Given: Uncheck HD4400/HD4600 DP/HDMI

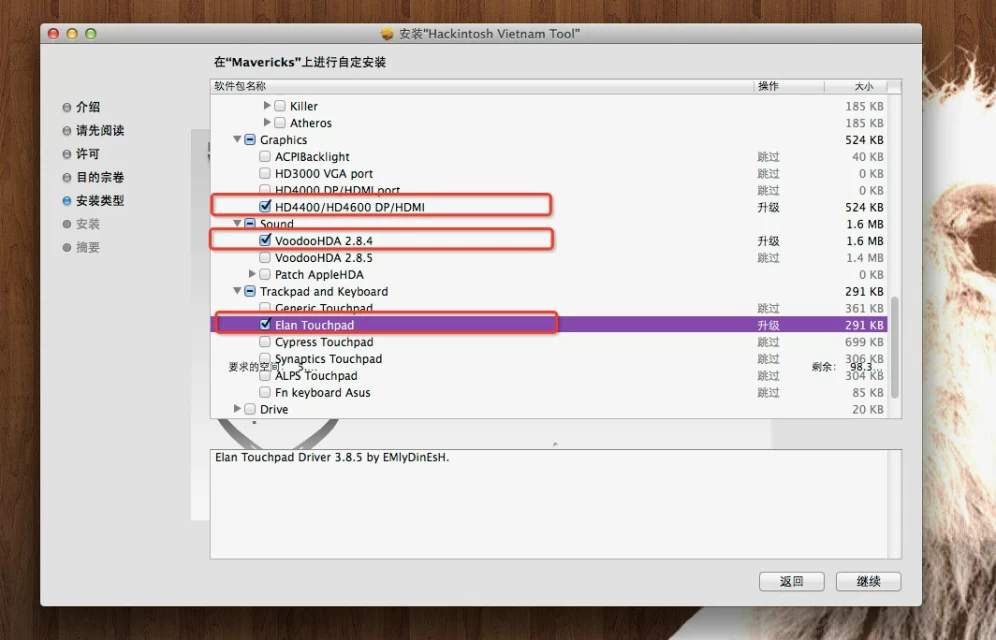Looking at the screenshot, I should click(266, 206).
